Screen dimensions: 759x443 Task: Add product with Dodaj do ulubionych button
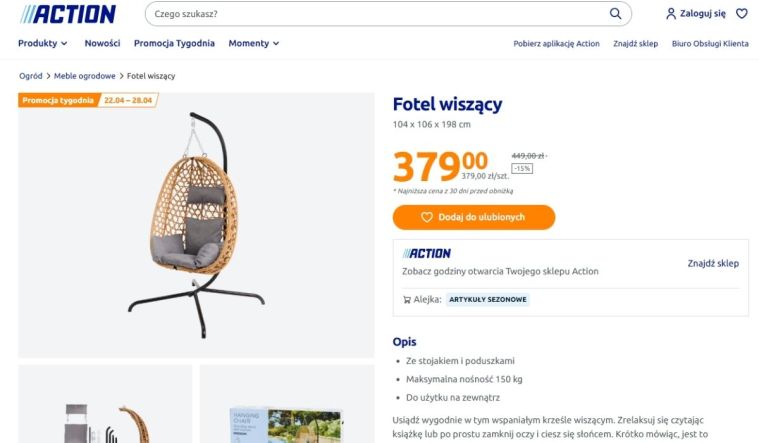click(474, 217)
